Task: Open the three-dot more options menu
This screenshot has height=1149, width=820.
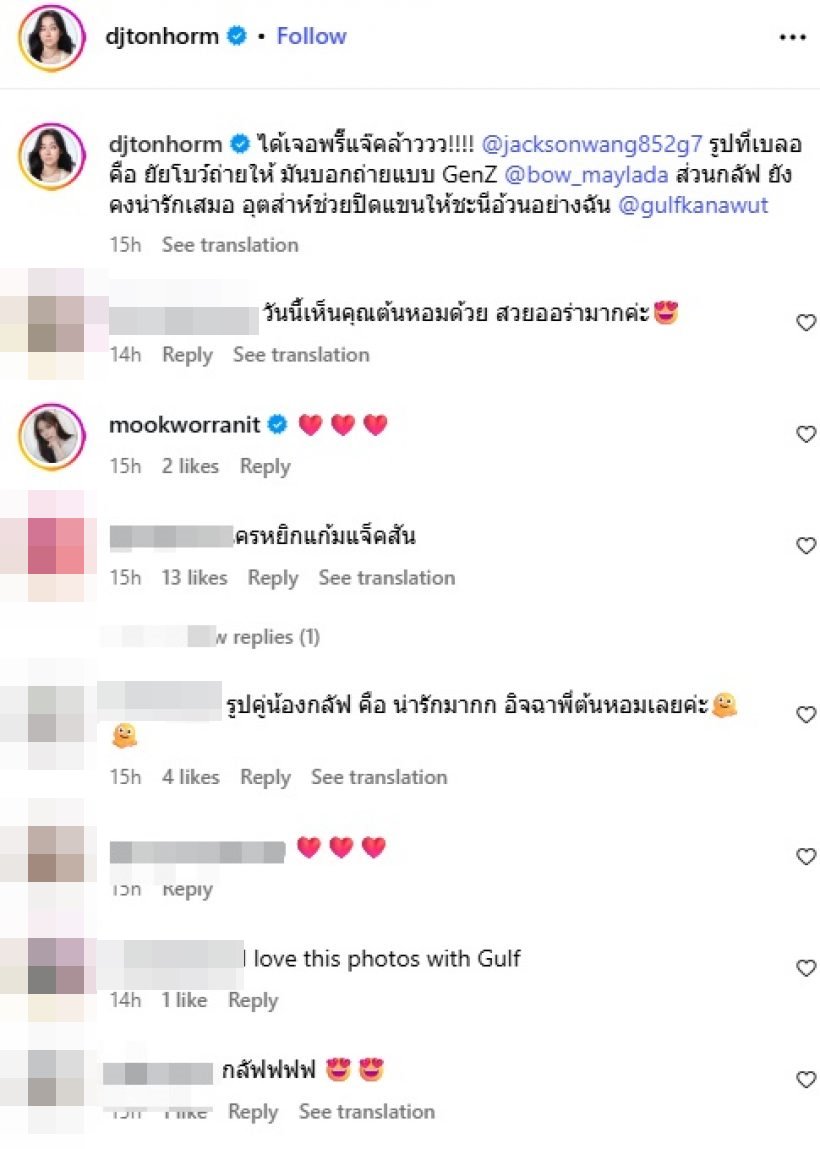Action: tap(792, 37)
